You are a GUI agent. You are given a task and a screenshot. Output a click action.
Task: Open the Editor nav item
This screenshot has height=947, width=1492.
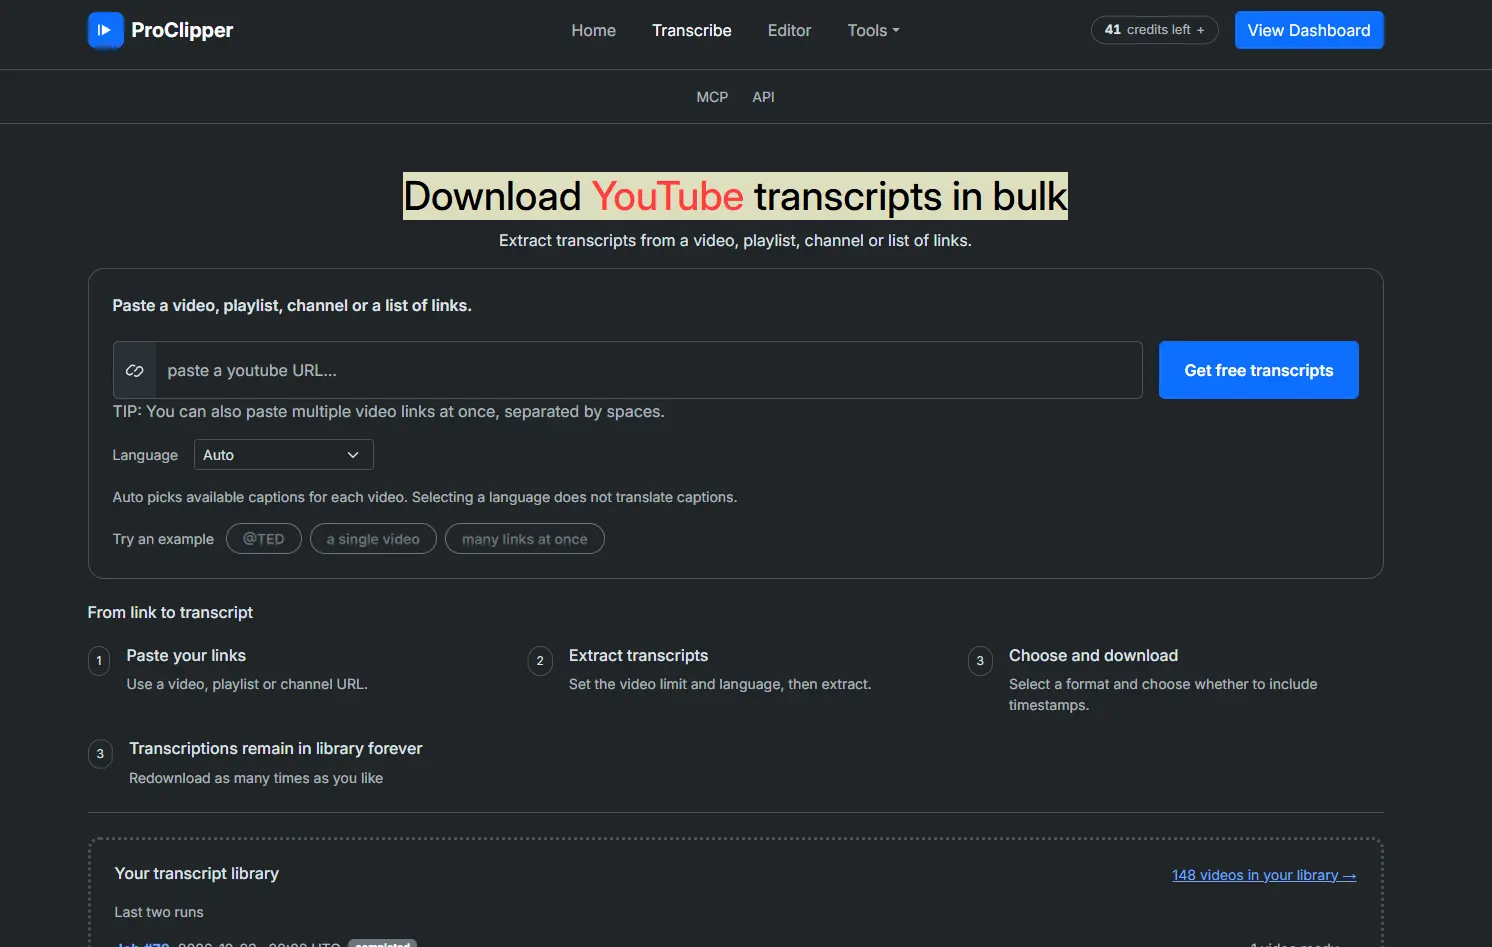(x=789, y=30)
